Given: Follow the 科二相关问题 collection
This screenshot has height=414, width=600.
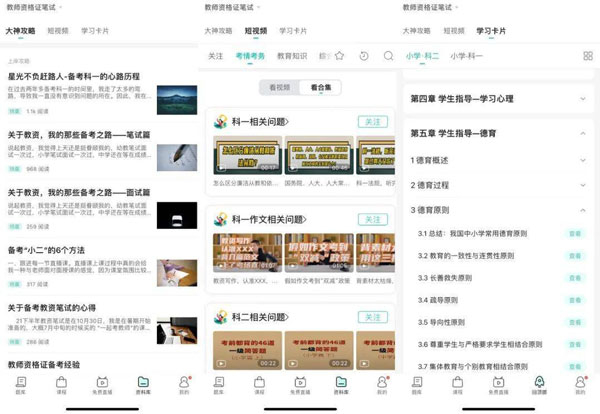Looking at the screenshot, I should click(x=373, y=317).
